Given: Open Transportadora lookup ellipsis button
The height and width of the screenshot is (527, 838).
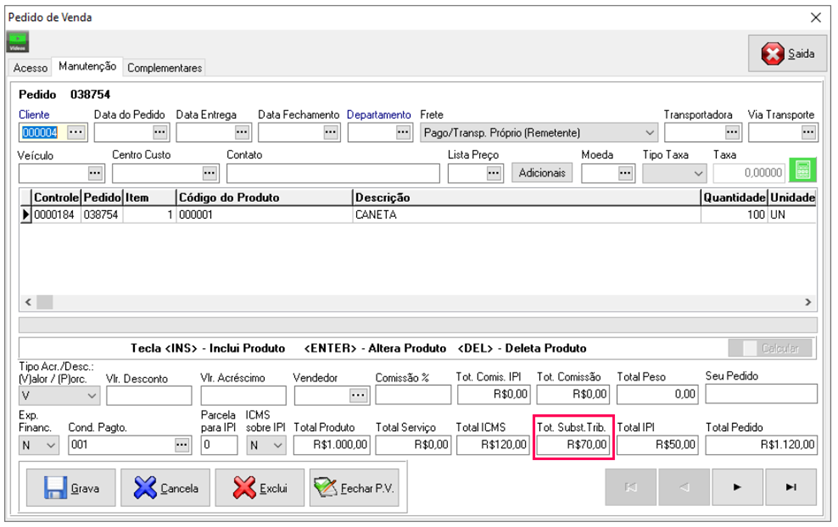Looking at the screenshot, I should (733, 132).
